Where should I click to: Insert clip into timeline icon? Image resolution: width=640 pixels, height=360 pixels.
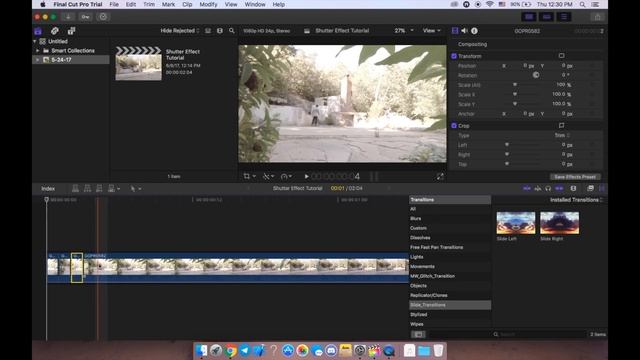(x=87, y=188)
